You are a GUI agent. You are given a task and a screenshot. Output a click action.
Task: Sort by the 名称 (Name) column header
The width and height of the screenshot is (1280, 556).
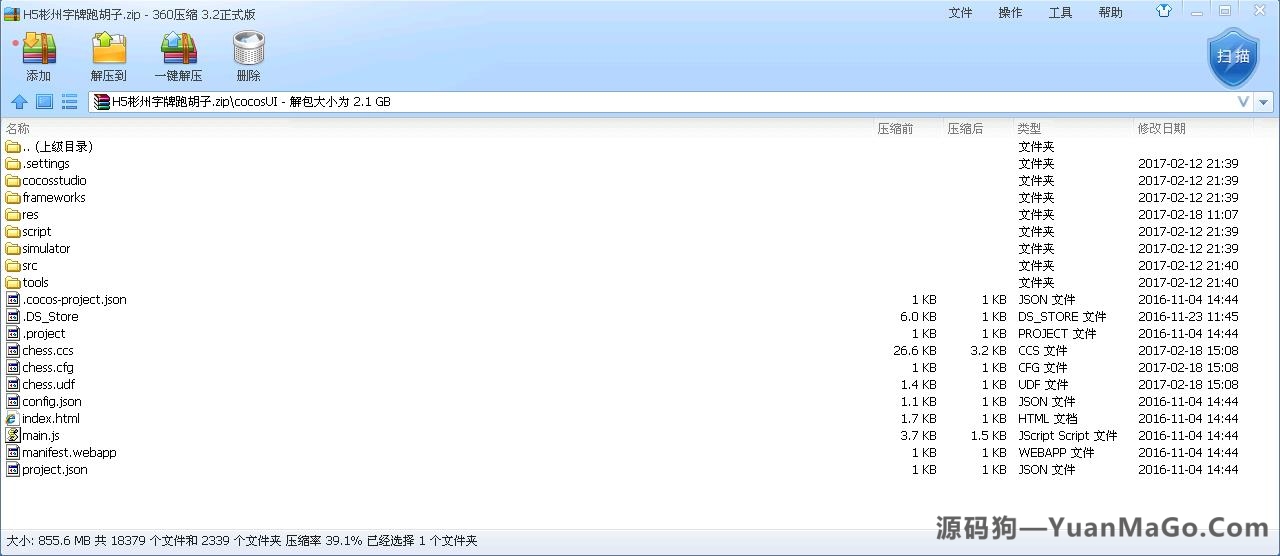pos(18,128)
